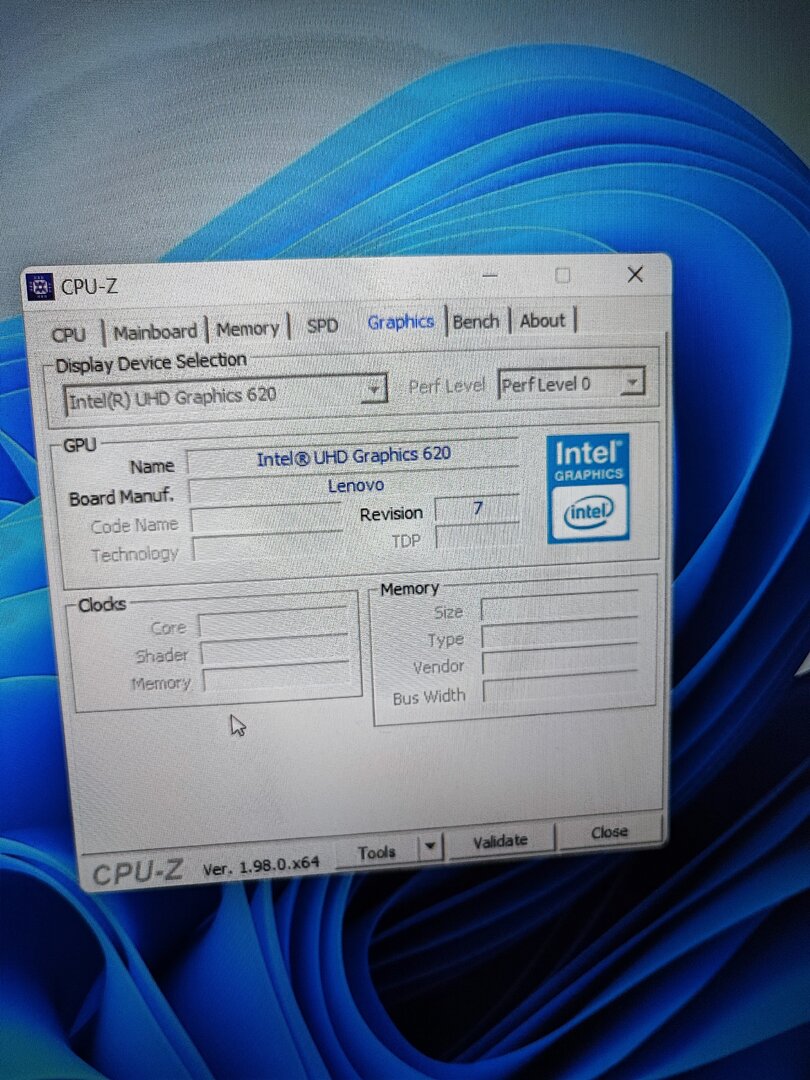
Task: Click the Intel Graphics logo
Action: pos(588,488)
